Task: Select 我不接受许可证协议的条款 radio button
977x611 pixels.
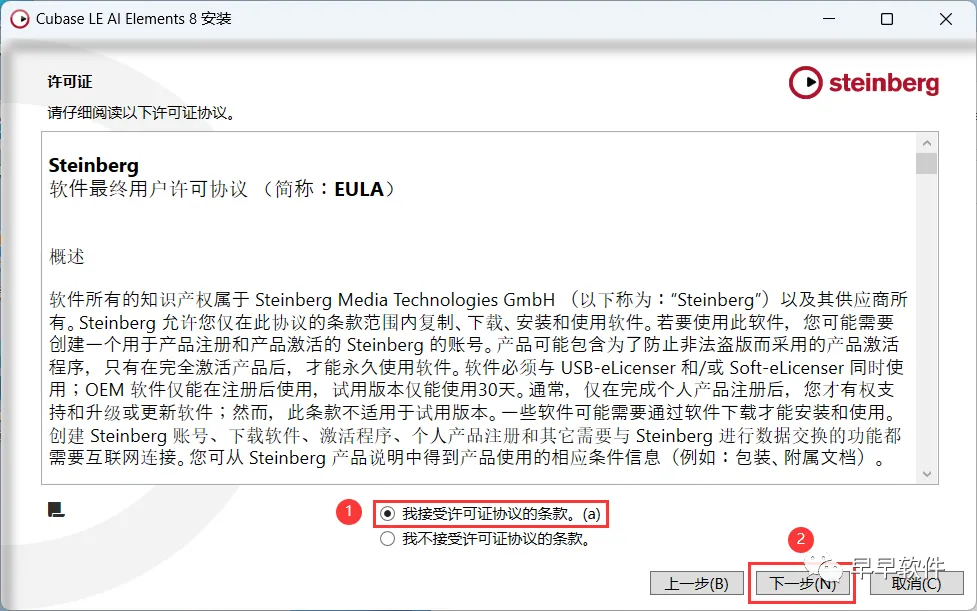Action: (x=388, y=539)
